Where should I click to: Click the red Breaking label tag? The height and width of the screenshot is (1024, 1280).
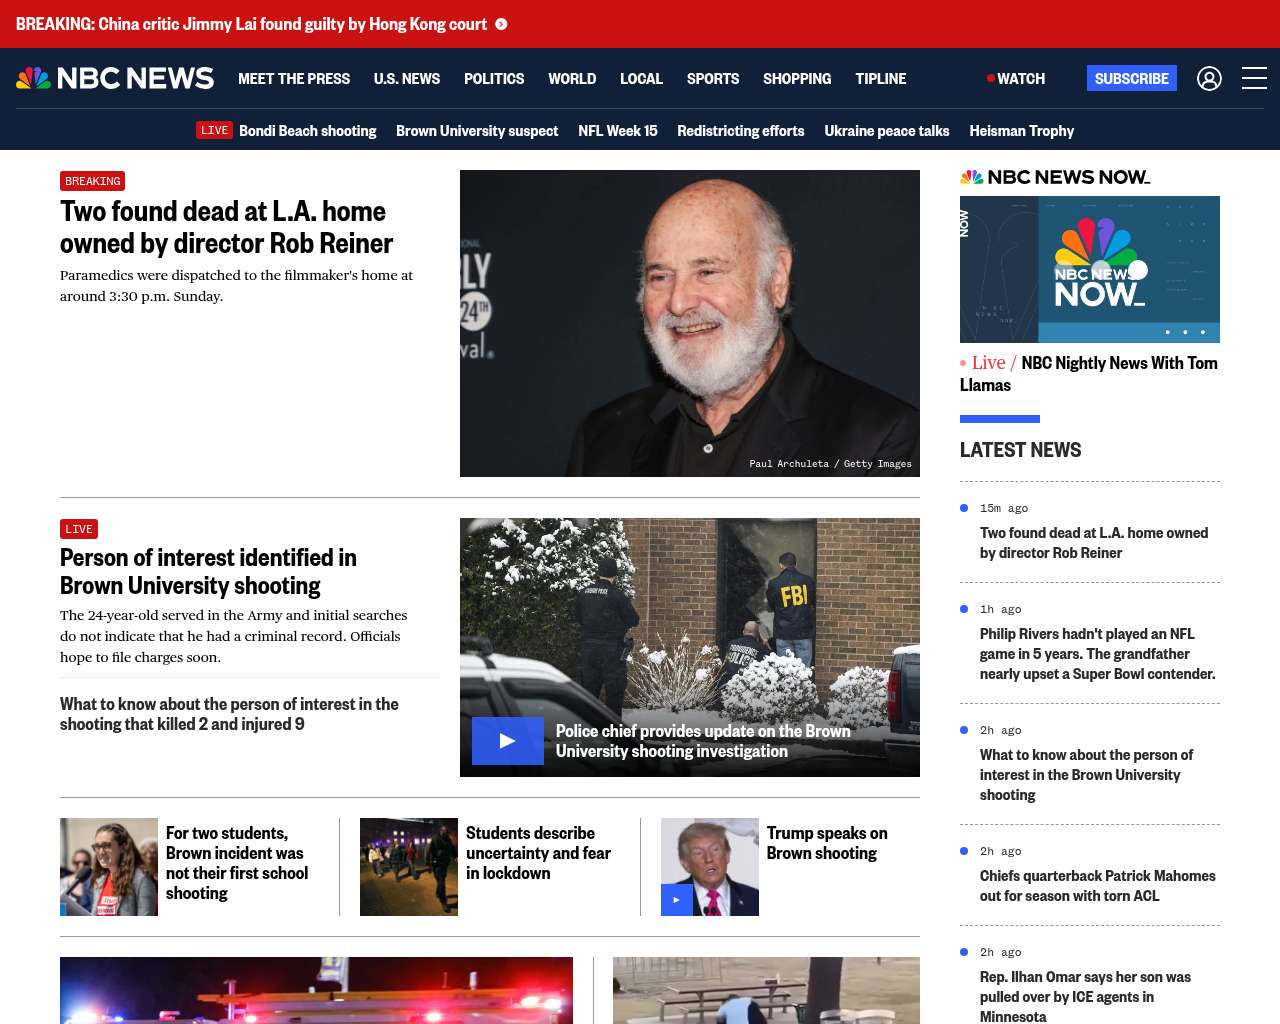(x=92, y=181)
